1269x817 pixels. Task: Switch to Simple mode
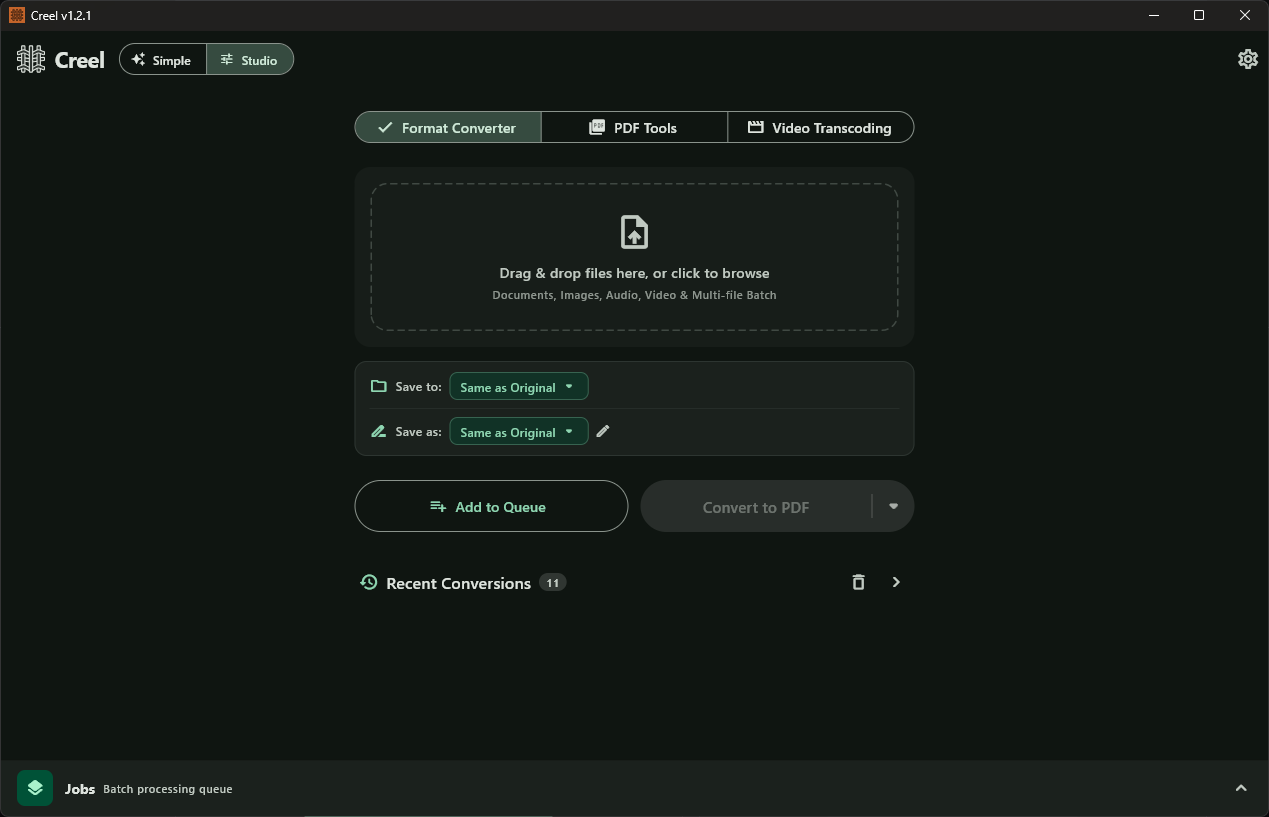(x=163, y=59)
